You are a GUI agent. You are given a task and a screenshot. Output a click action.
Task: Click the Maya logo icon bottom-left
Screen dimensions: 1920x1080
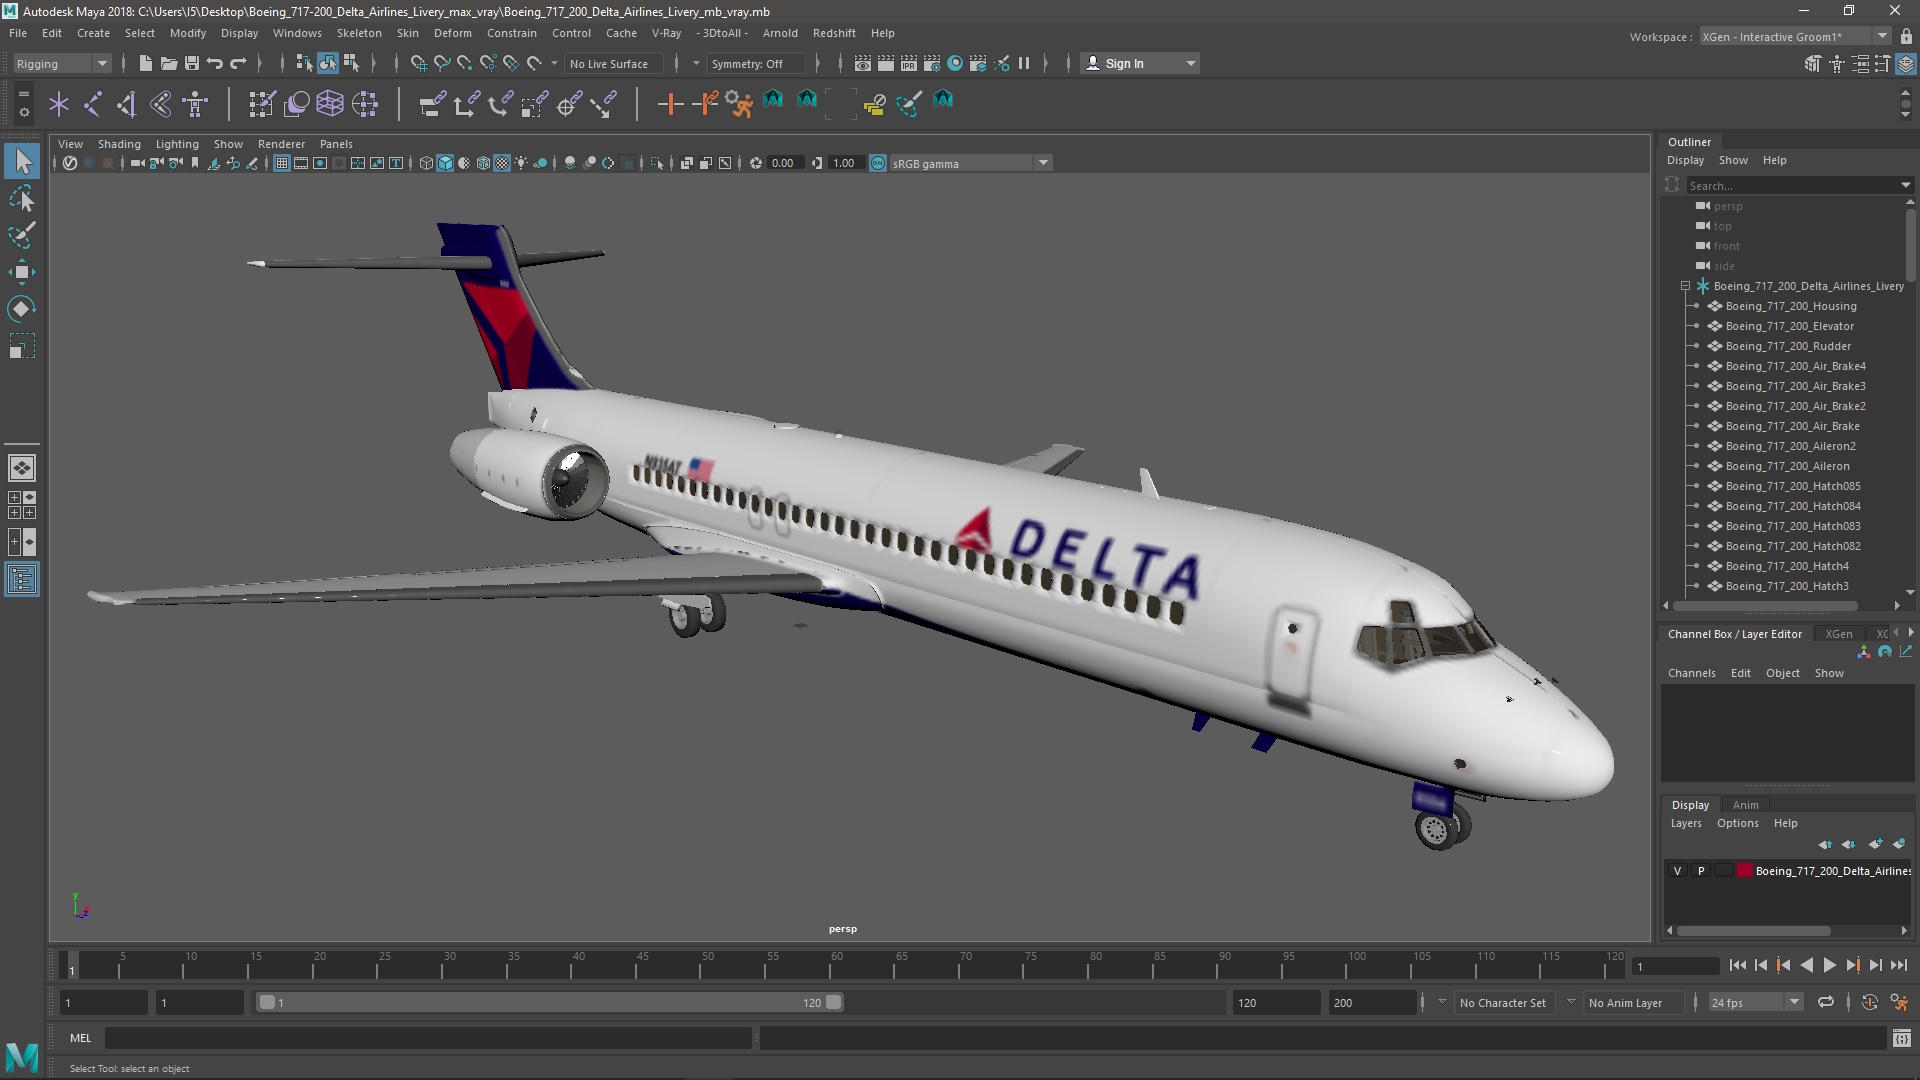pyautogui.click(x=22, y=1056)
